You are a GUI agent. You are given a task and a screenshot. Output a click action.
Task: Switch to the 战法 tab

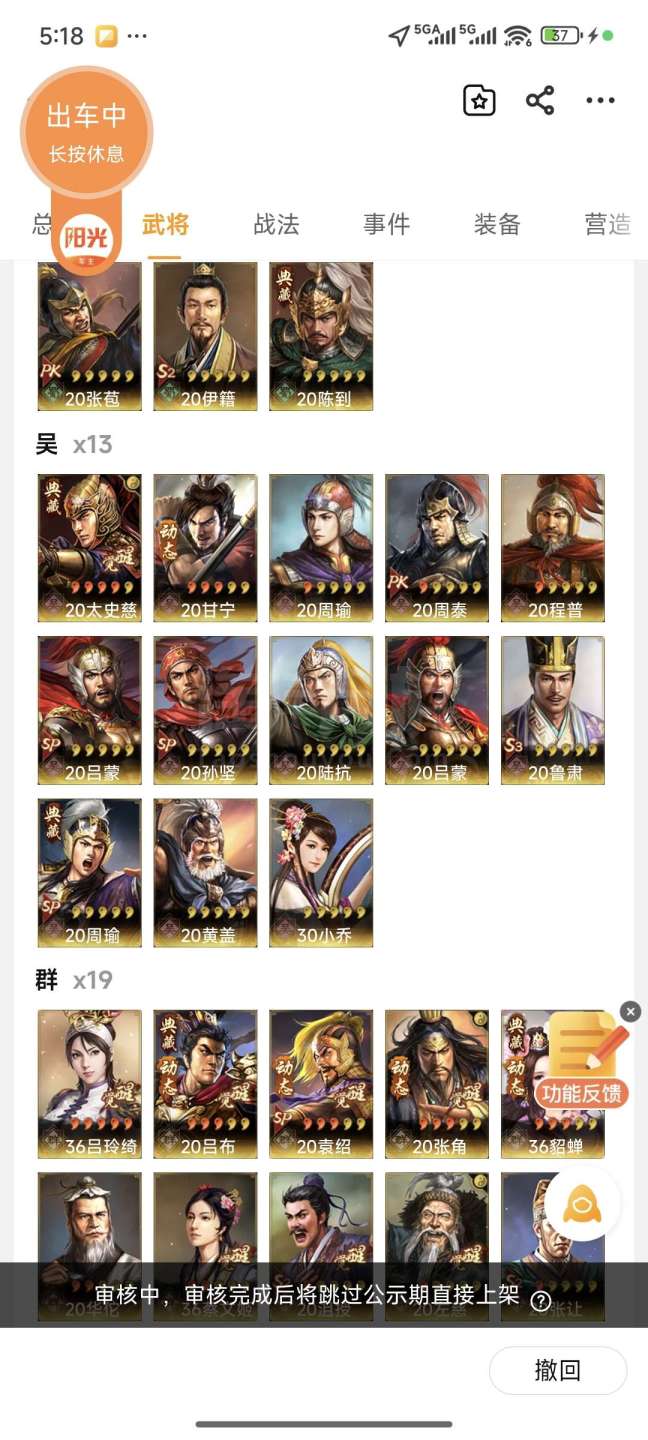click(276, 224)
